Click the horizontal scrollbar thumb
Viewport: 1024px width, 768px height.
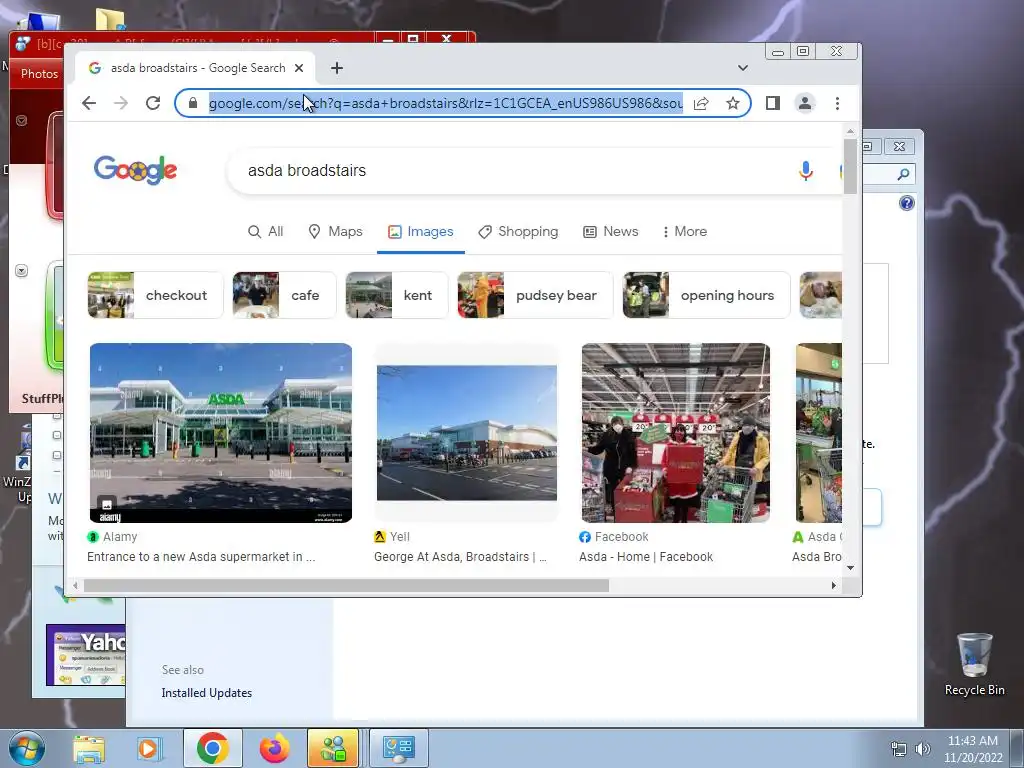(x=346, y=585)
